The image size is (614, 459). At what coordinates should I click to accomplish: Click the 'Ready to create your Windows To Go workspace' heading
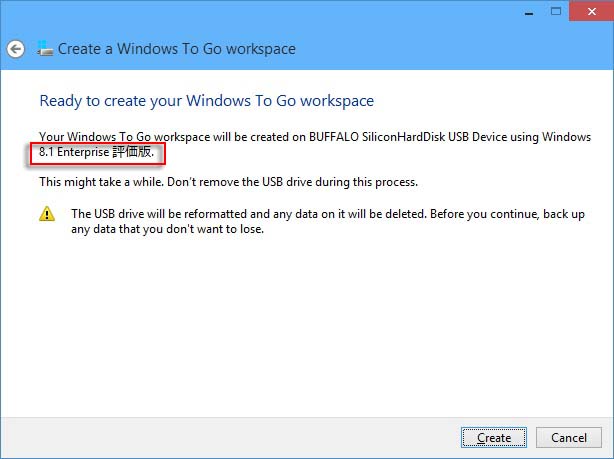pos(207,101)
